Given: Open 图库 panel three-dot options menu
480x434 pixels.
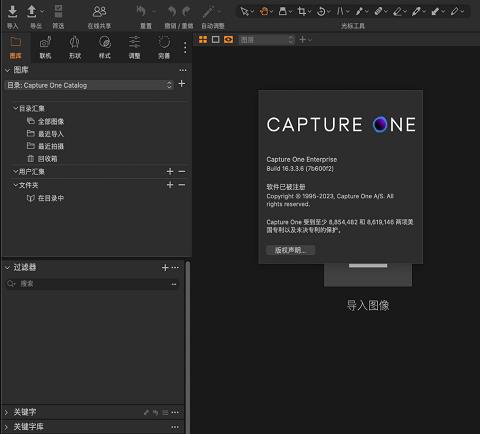Looking at the screenshot, I should click(183, 70).
